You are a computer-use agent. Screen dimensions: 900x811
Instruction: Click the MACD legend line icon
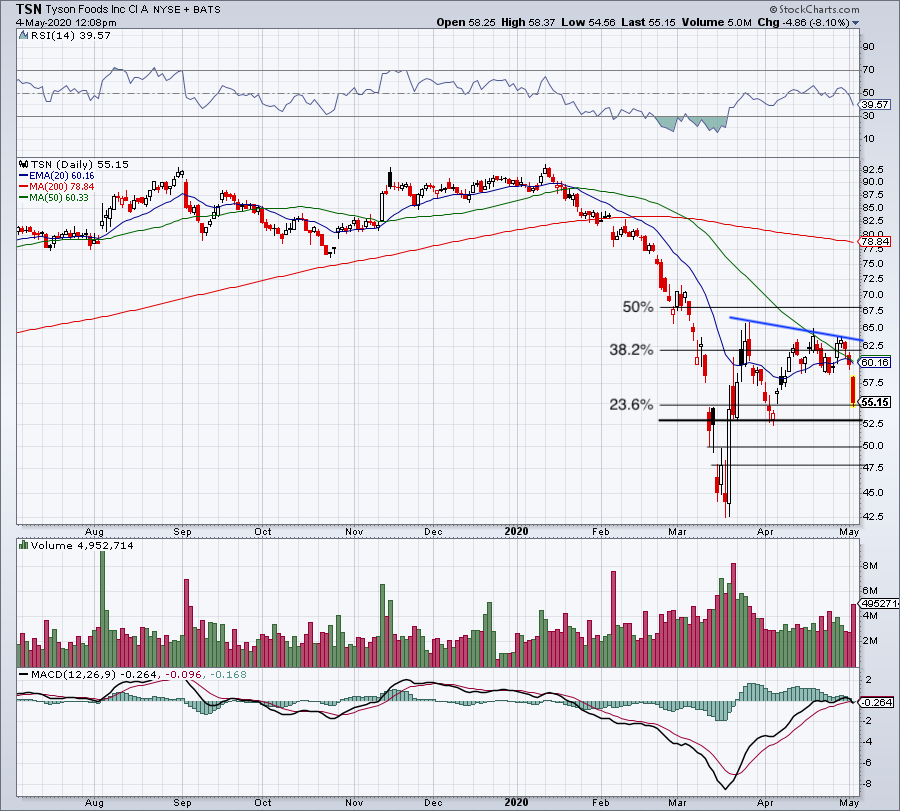point(24,674)
